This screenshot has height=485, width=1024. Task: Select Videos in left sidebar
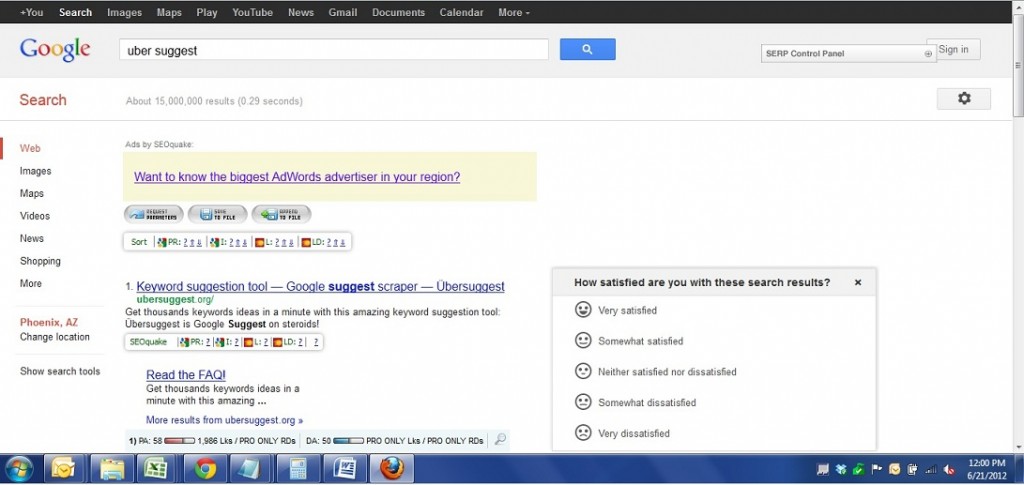pos(35,215)
